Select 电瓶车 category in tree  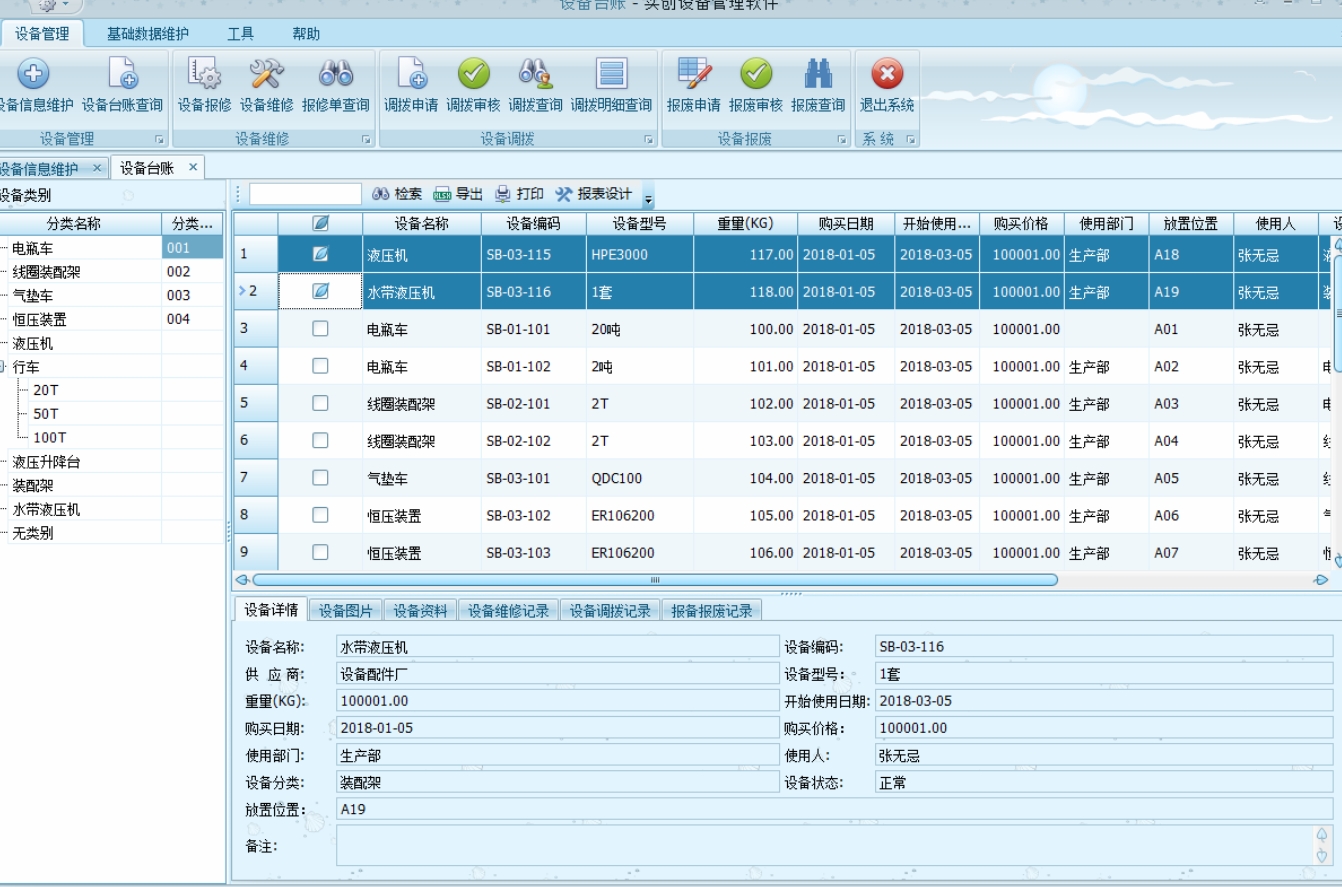(32, 248)
